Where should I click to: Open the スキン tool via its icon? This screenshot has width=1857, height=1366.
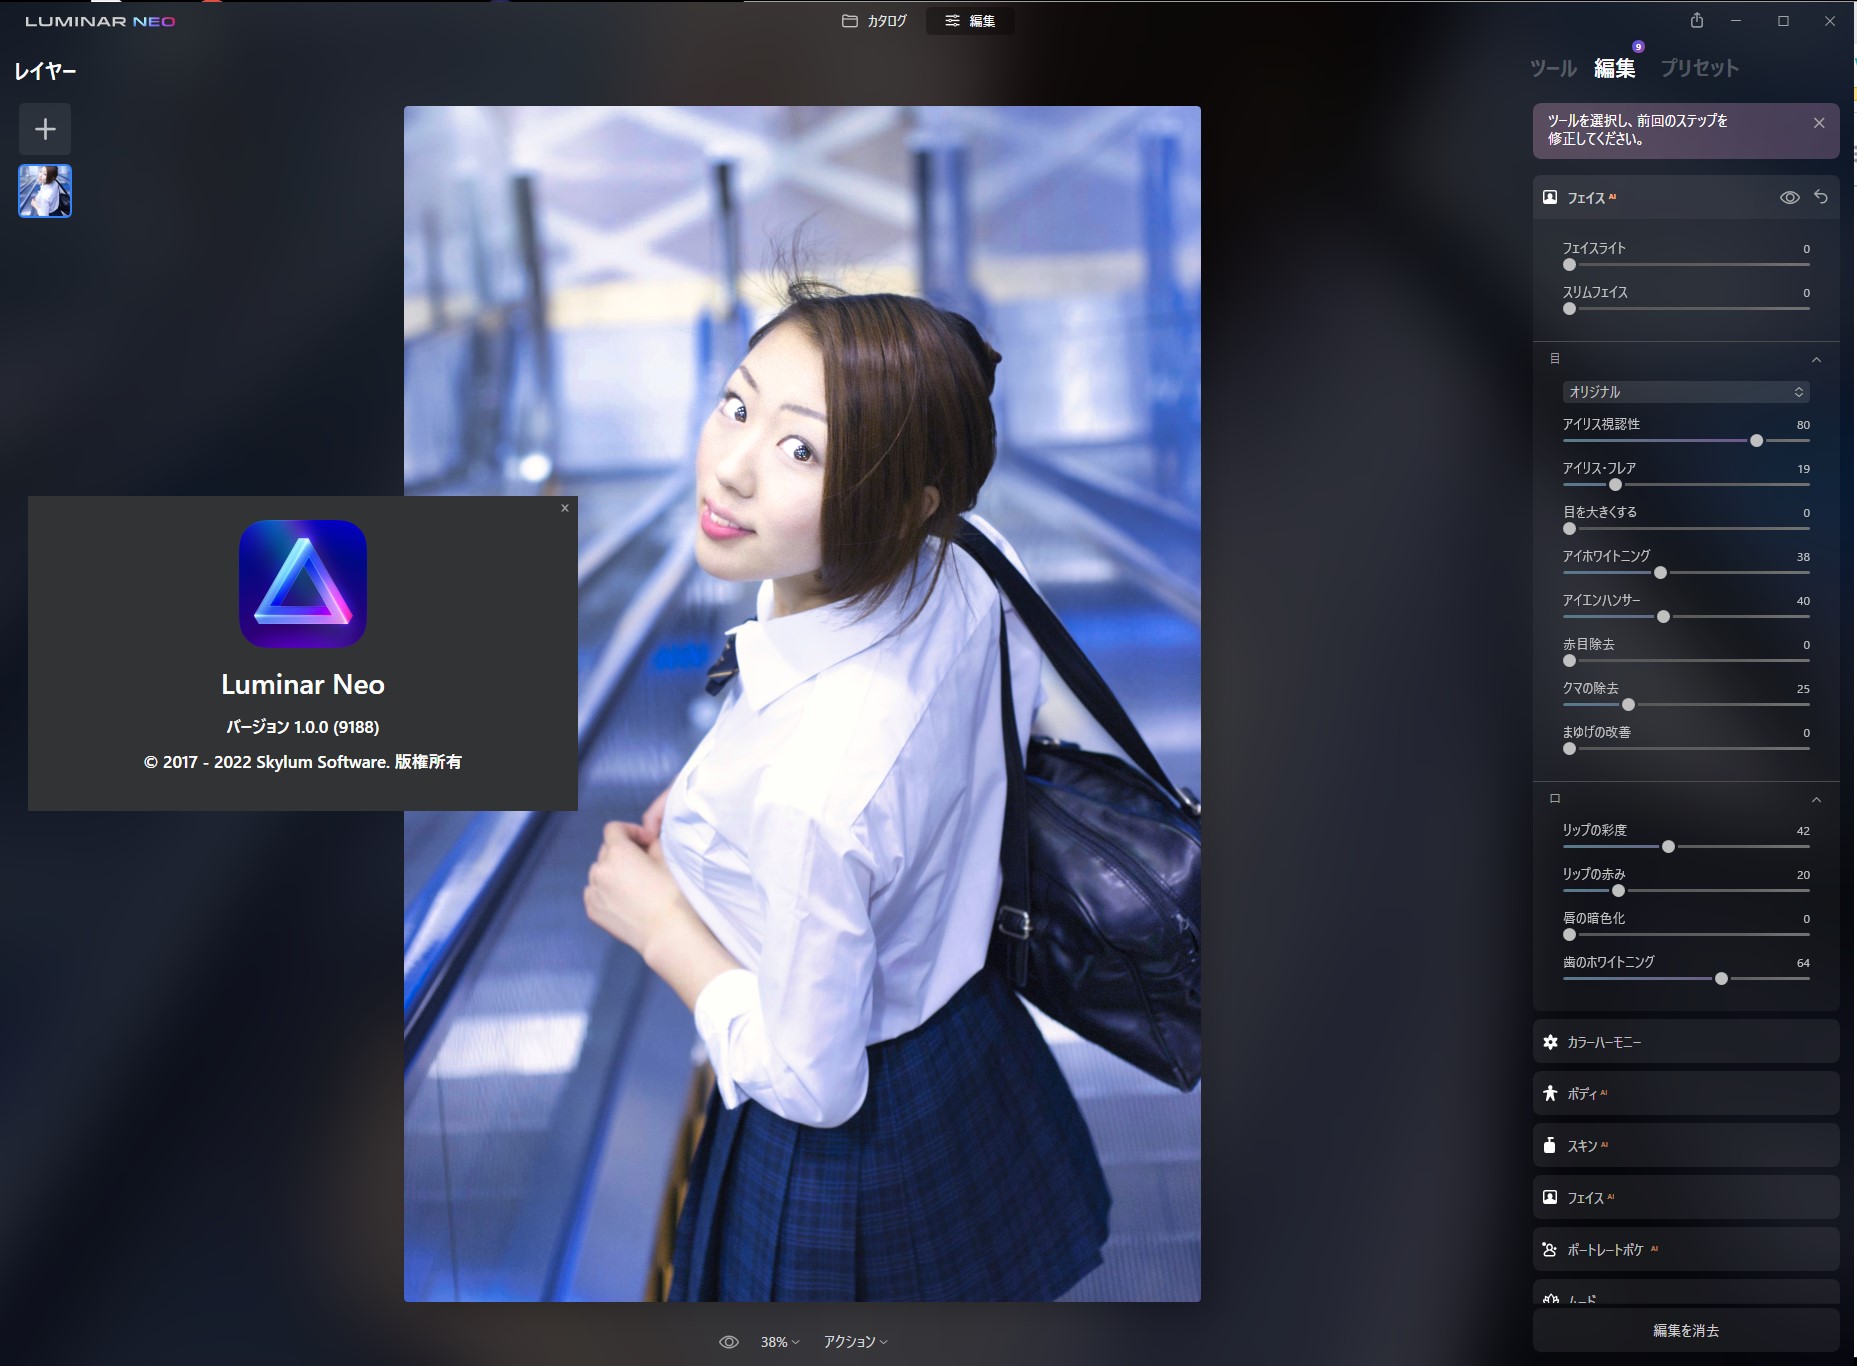(1550, 1145)
